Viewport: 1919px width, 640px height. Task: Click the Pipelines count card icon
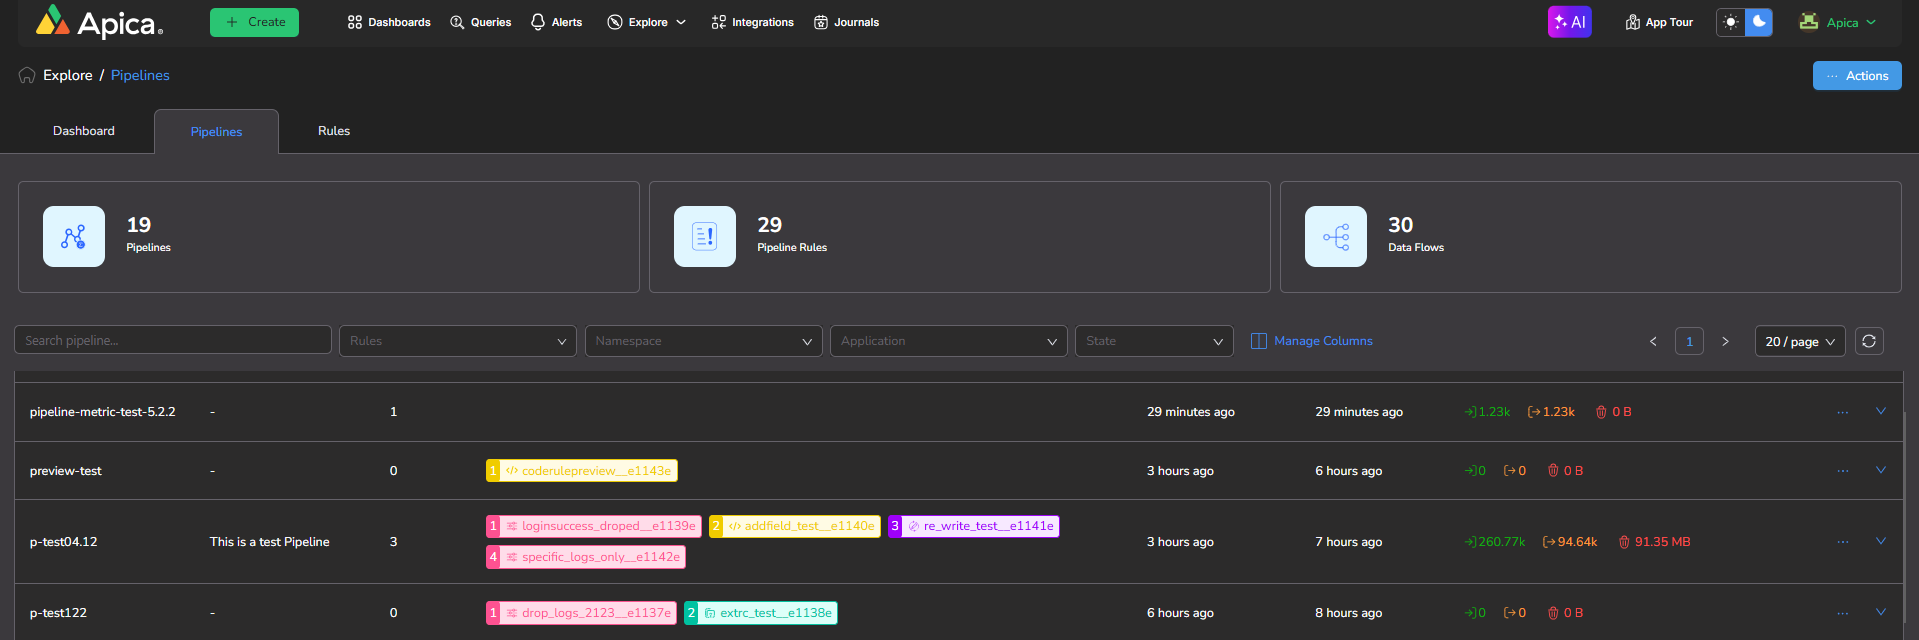pyautogui.click(x=74, y=237)
